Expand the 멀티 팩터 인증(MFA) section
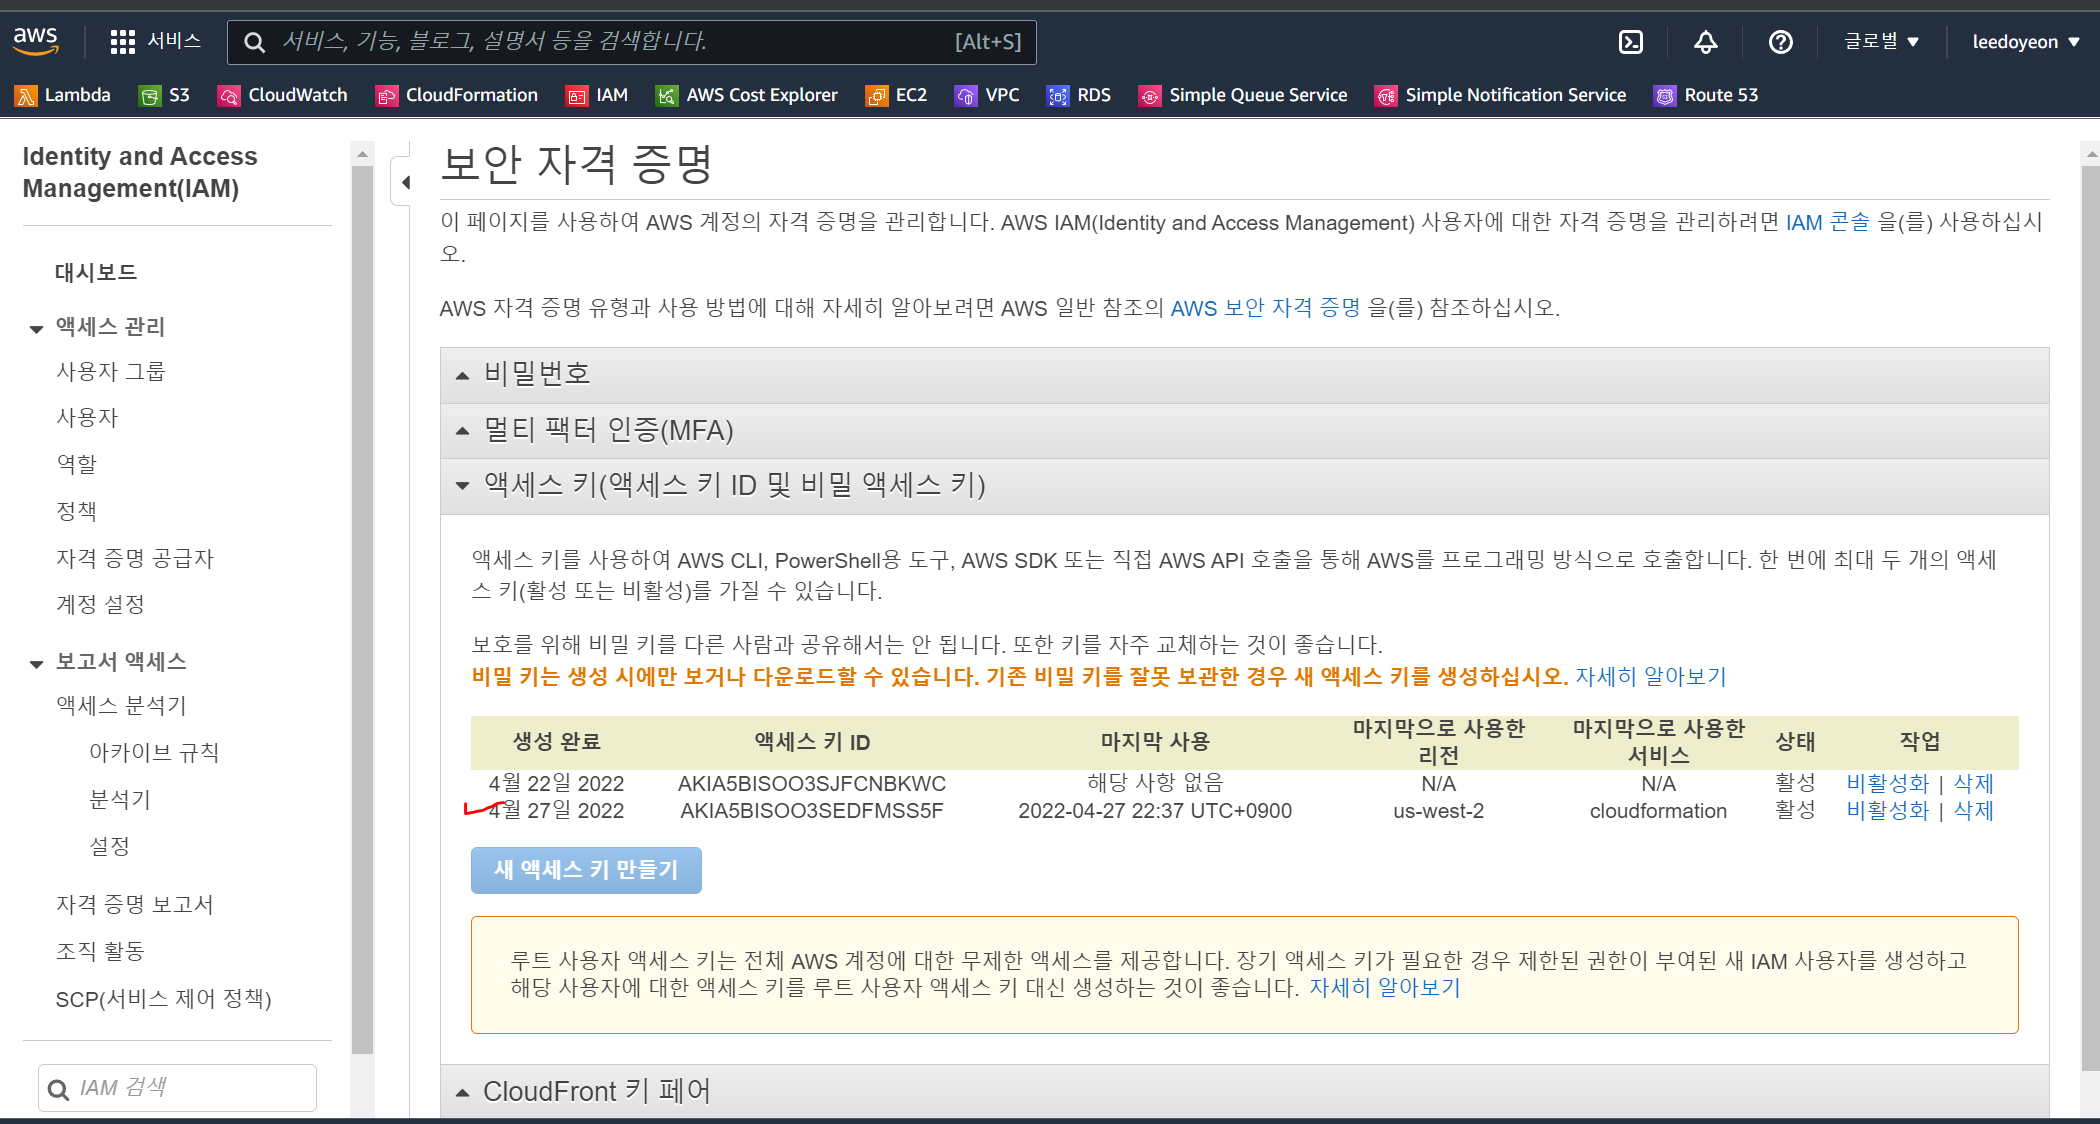The image size is (2100, 1124). (608, 431)
